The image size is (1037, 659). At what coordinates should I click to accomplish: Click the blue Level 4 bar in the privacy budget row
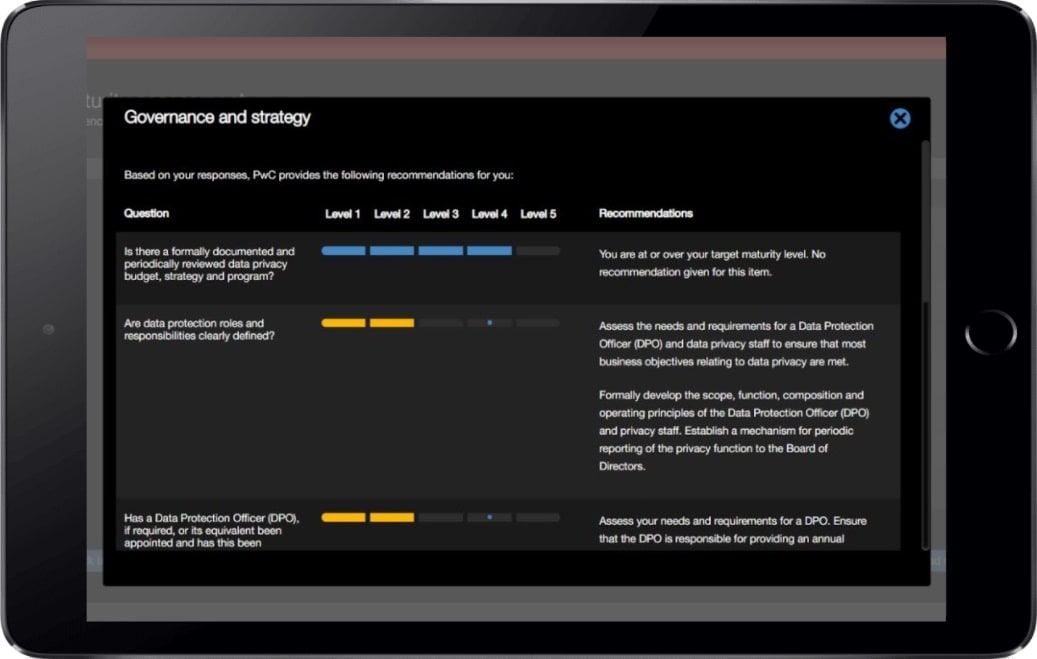point(489,251)
